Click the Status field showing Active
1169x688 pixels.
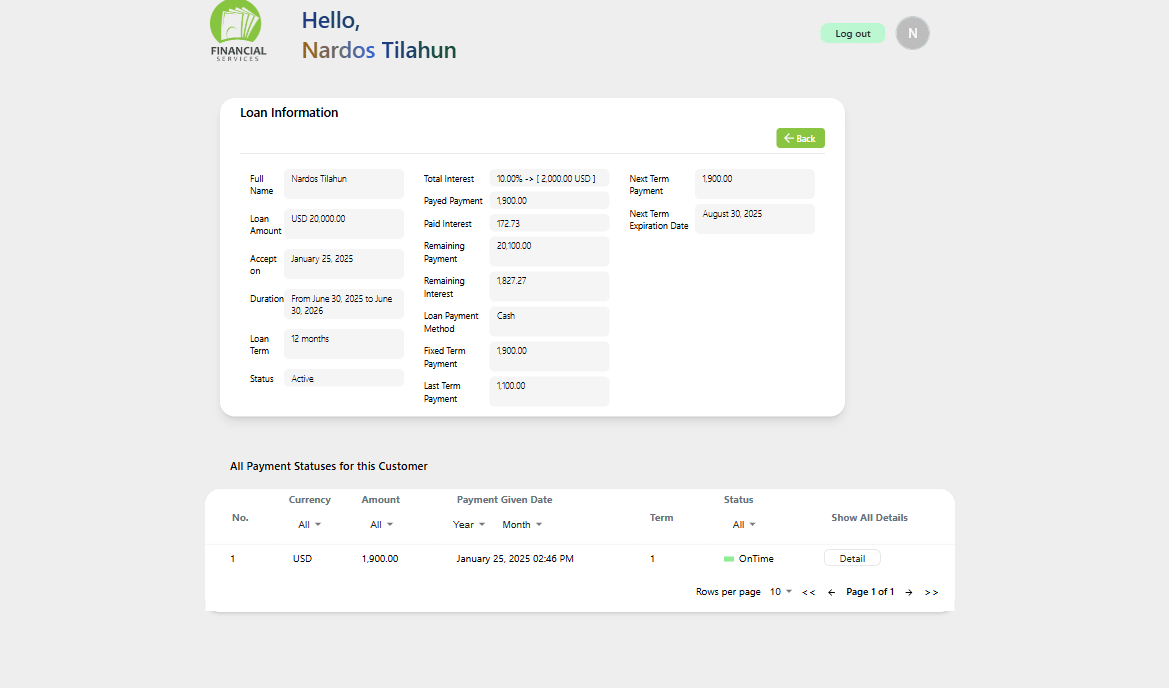(x=343, y=377)
